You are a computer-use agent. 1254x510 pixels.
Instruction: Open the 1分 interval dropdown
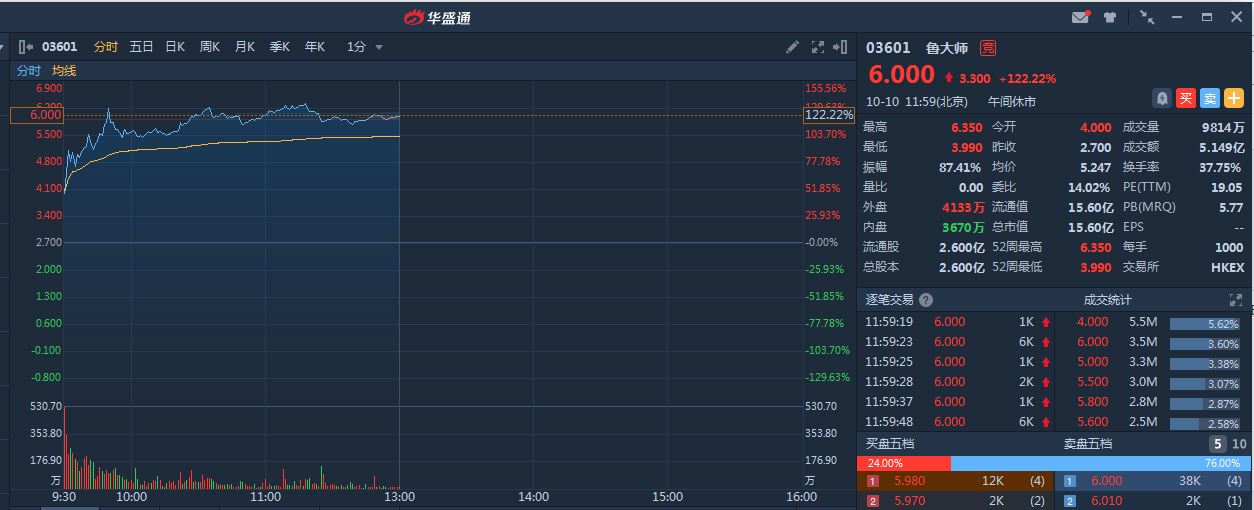(365, 47)
